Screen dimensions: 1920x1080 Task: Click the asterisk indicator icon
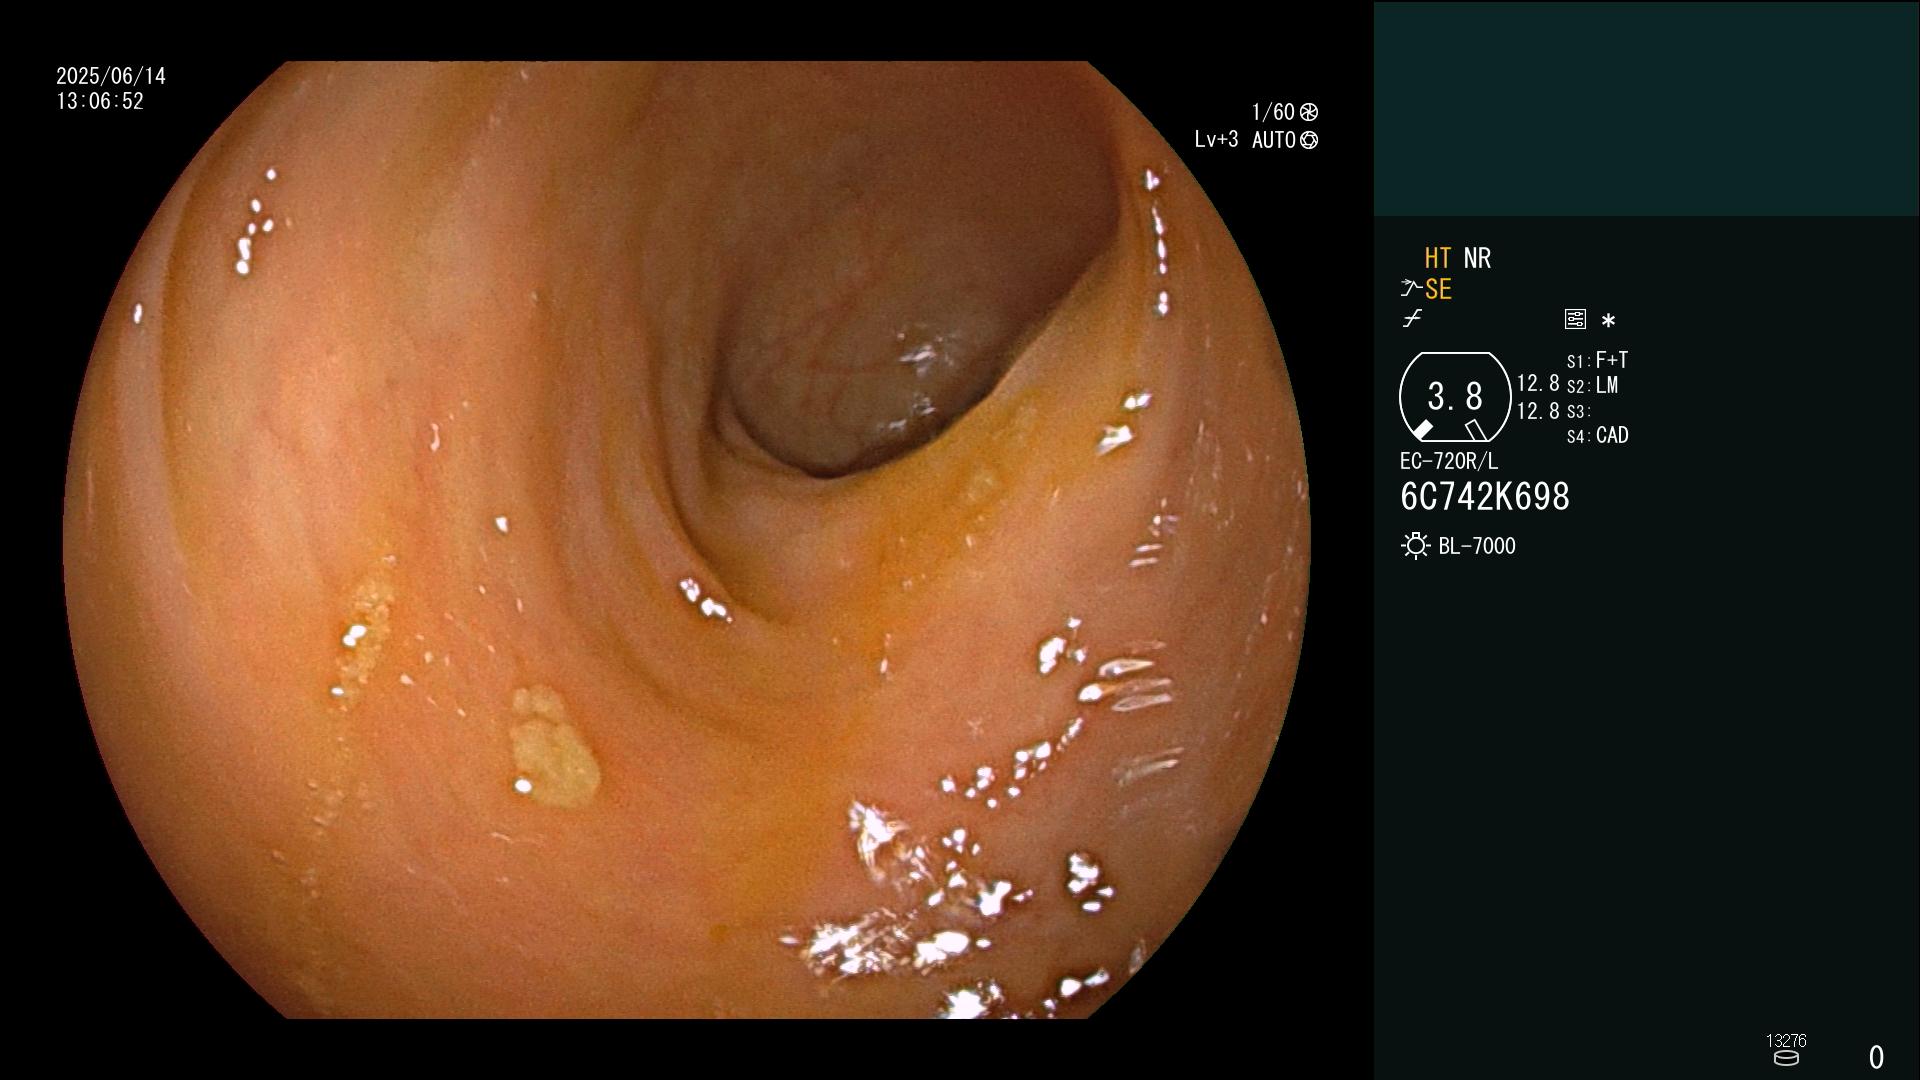coord(1608,320)
